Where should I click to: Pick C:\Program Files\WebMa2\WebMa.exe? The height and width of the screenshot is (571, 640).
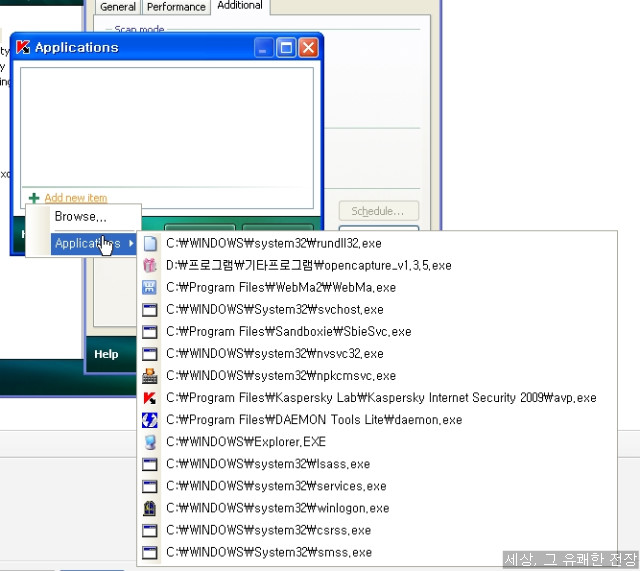(x=377, y=287)
